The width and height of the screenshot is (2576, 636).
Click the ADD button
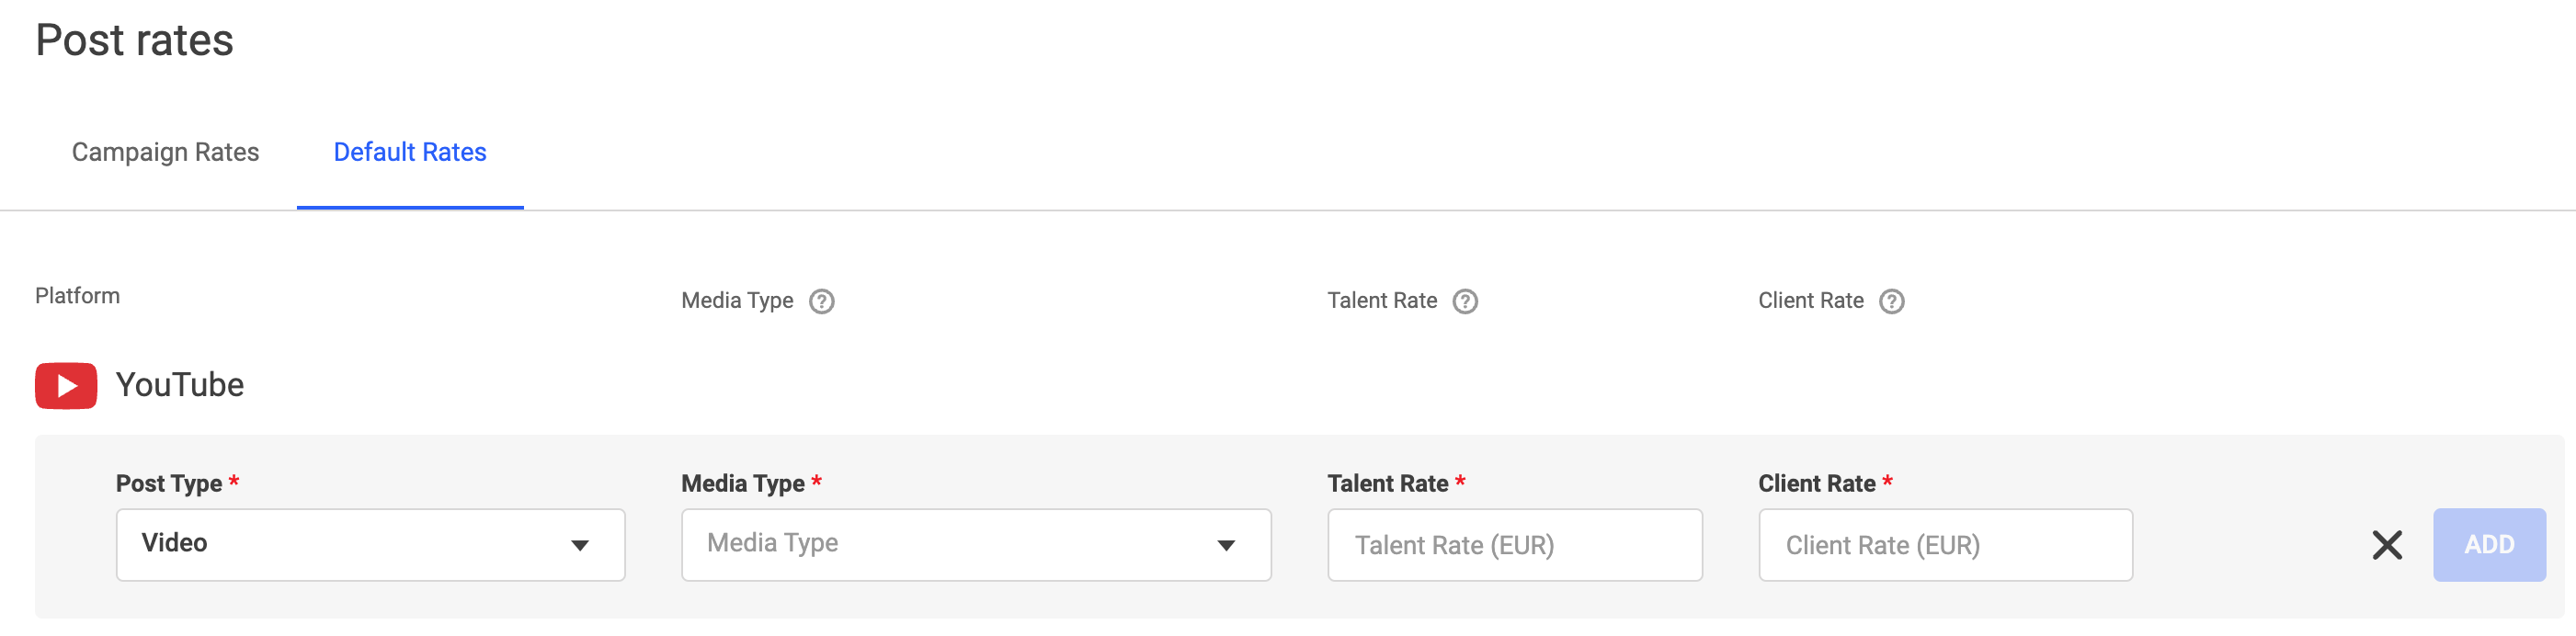(2489, 545)
